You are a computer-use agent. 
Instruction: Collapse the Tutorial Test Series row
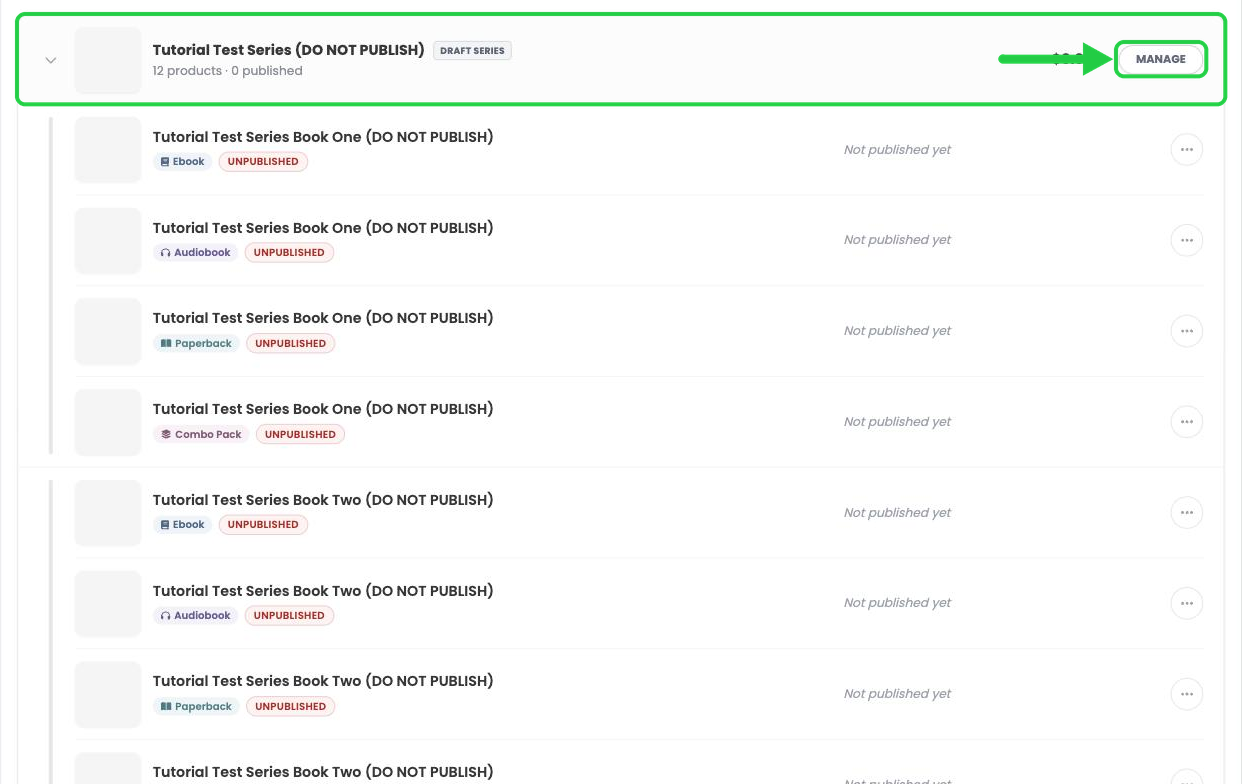51,60
